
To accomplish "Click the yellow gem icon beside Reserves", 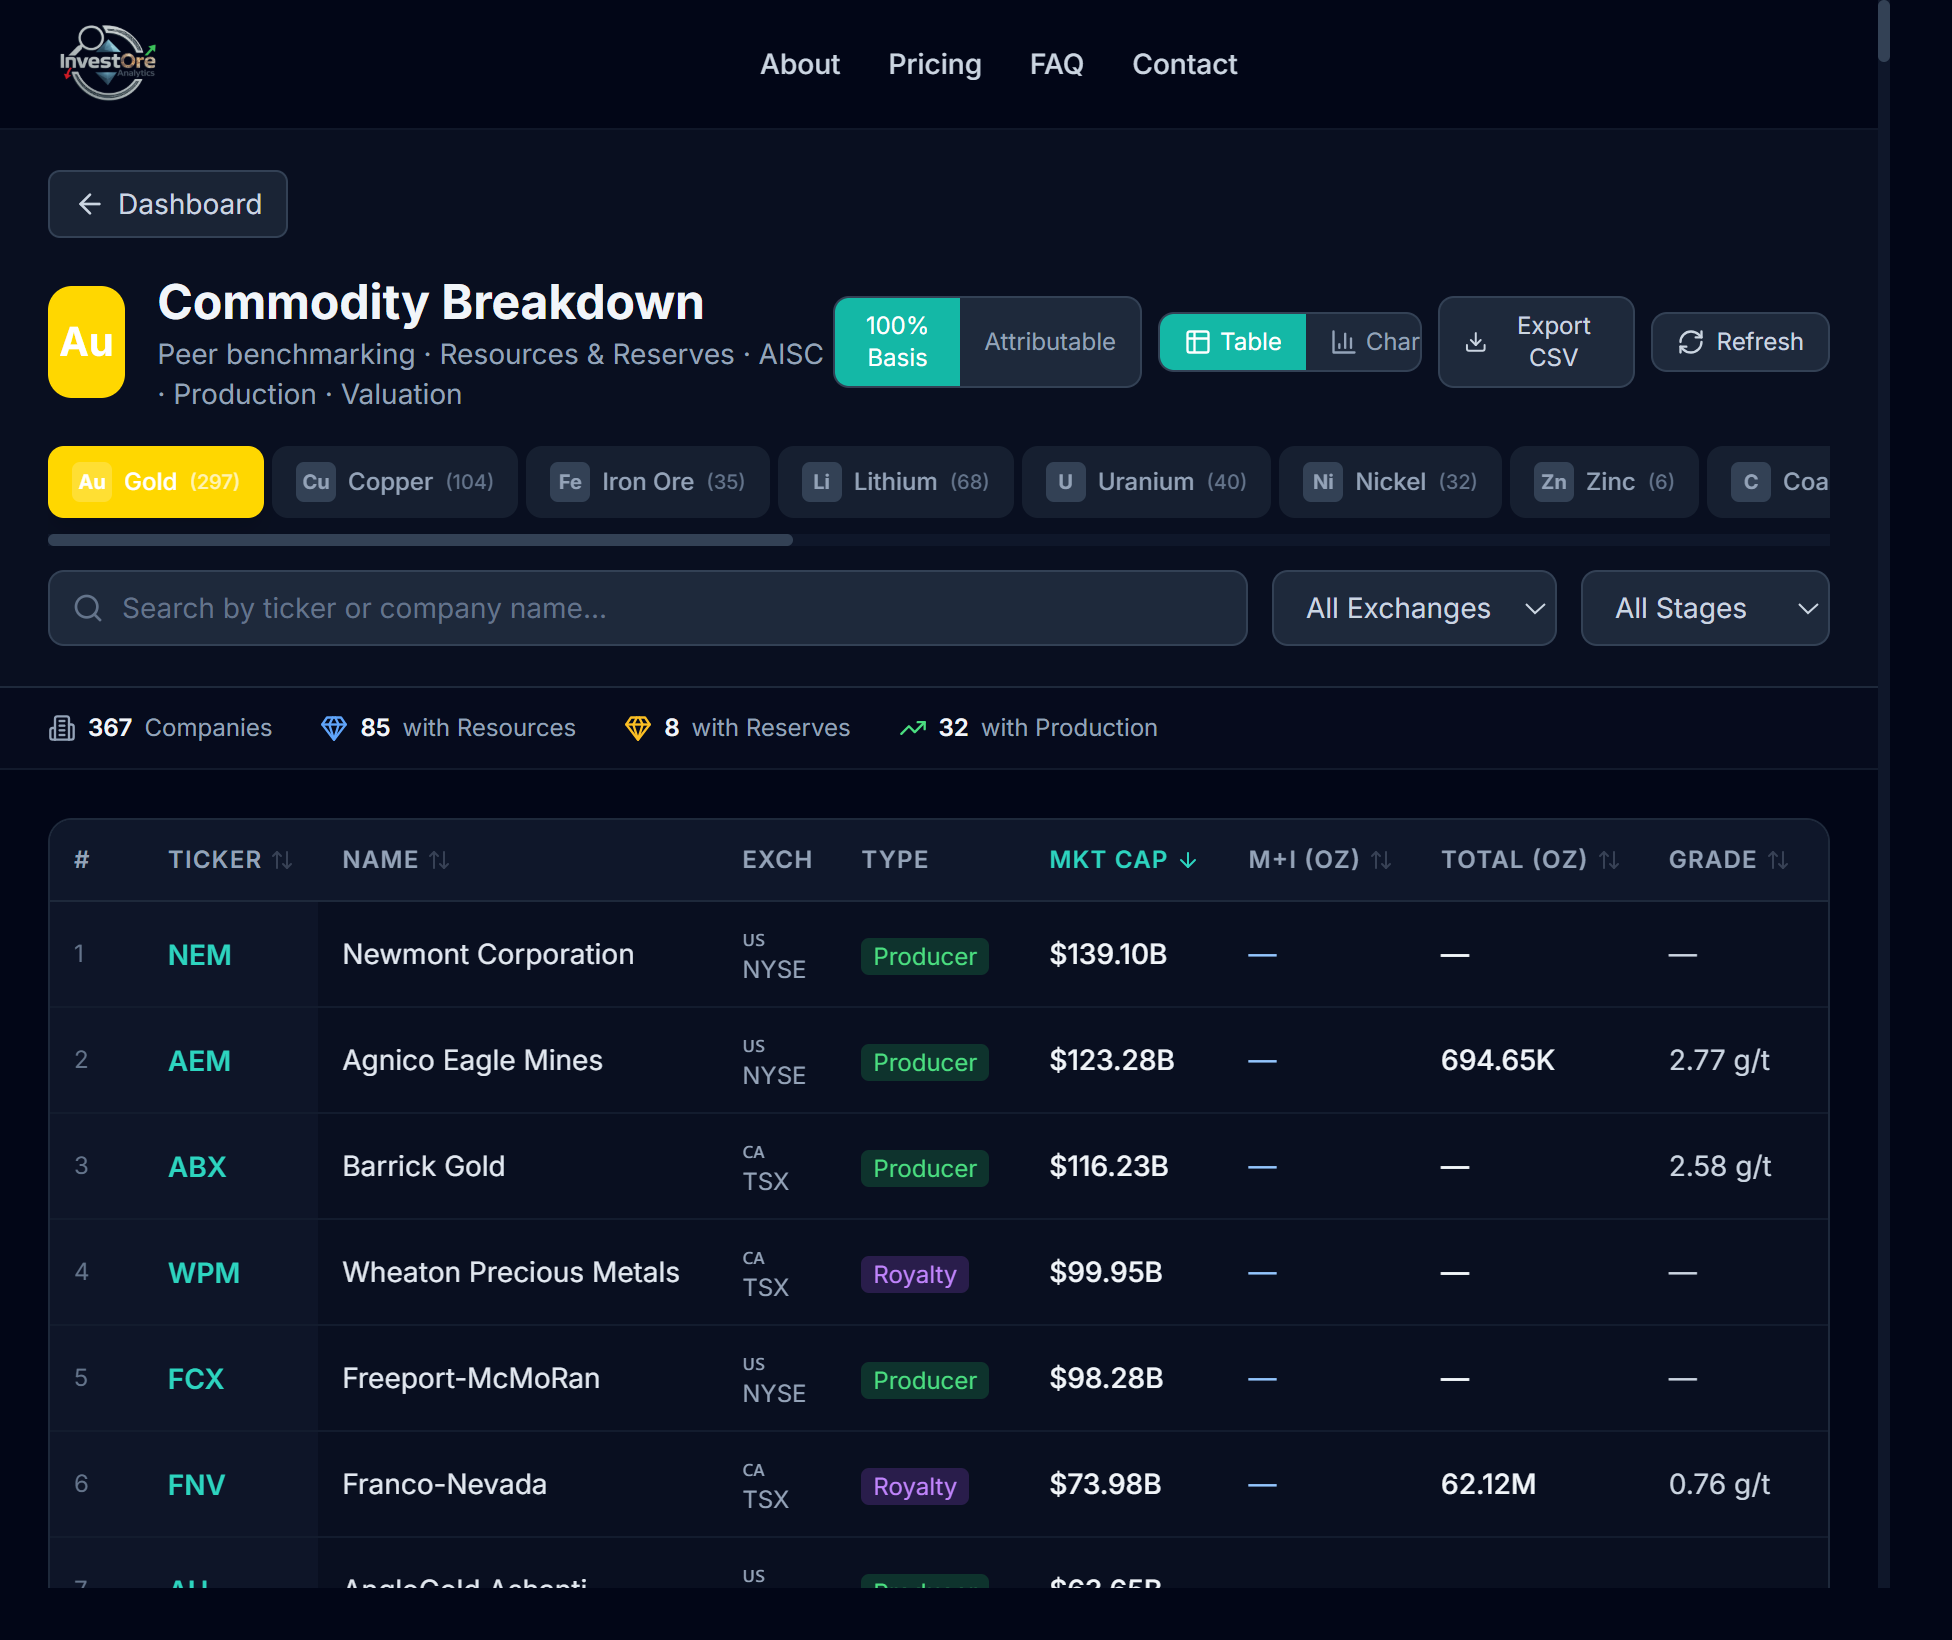I will tap(638, 728).
